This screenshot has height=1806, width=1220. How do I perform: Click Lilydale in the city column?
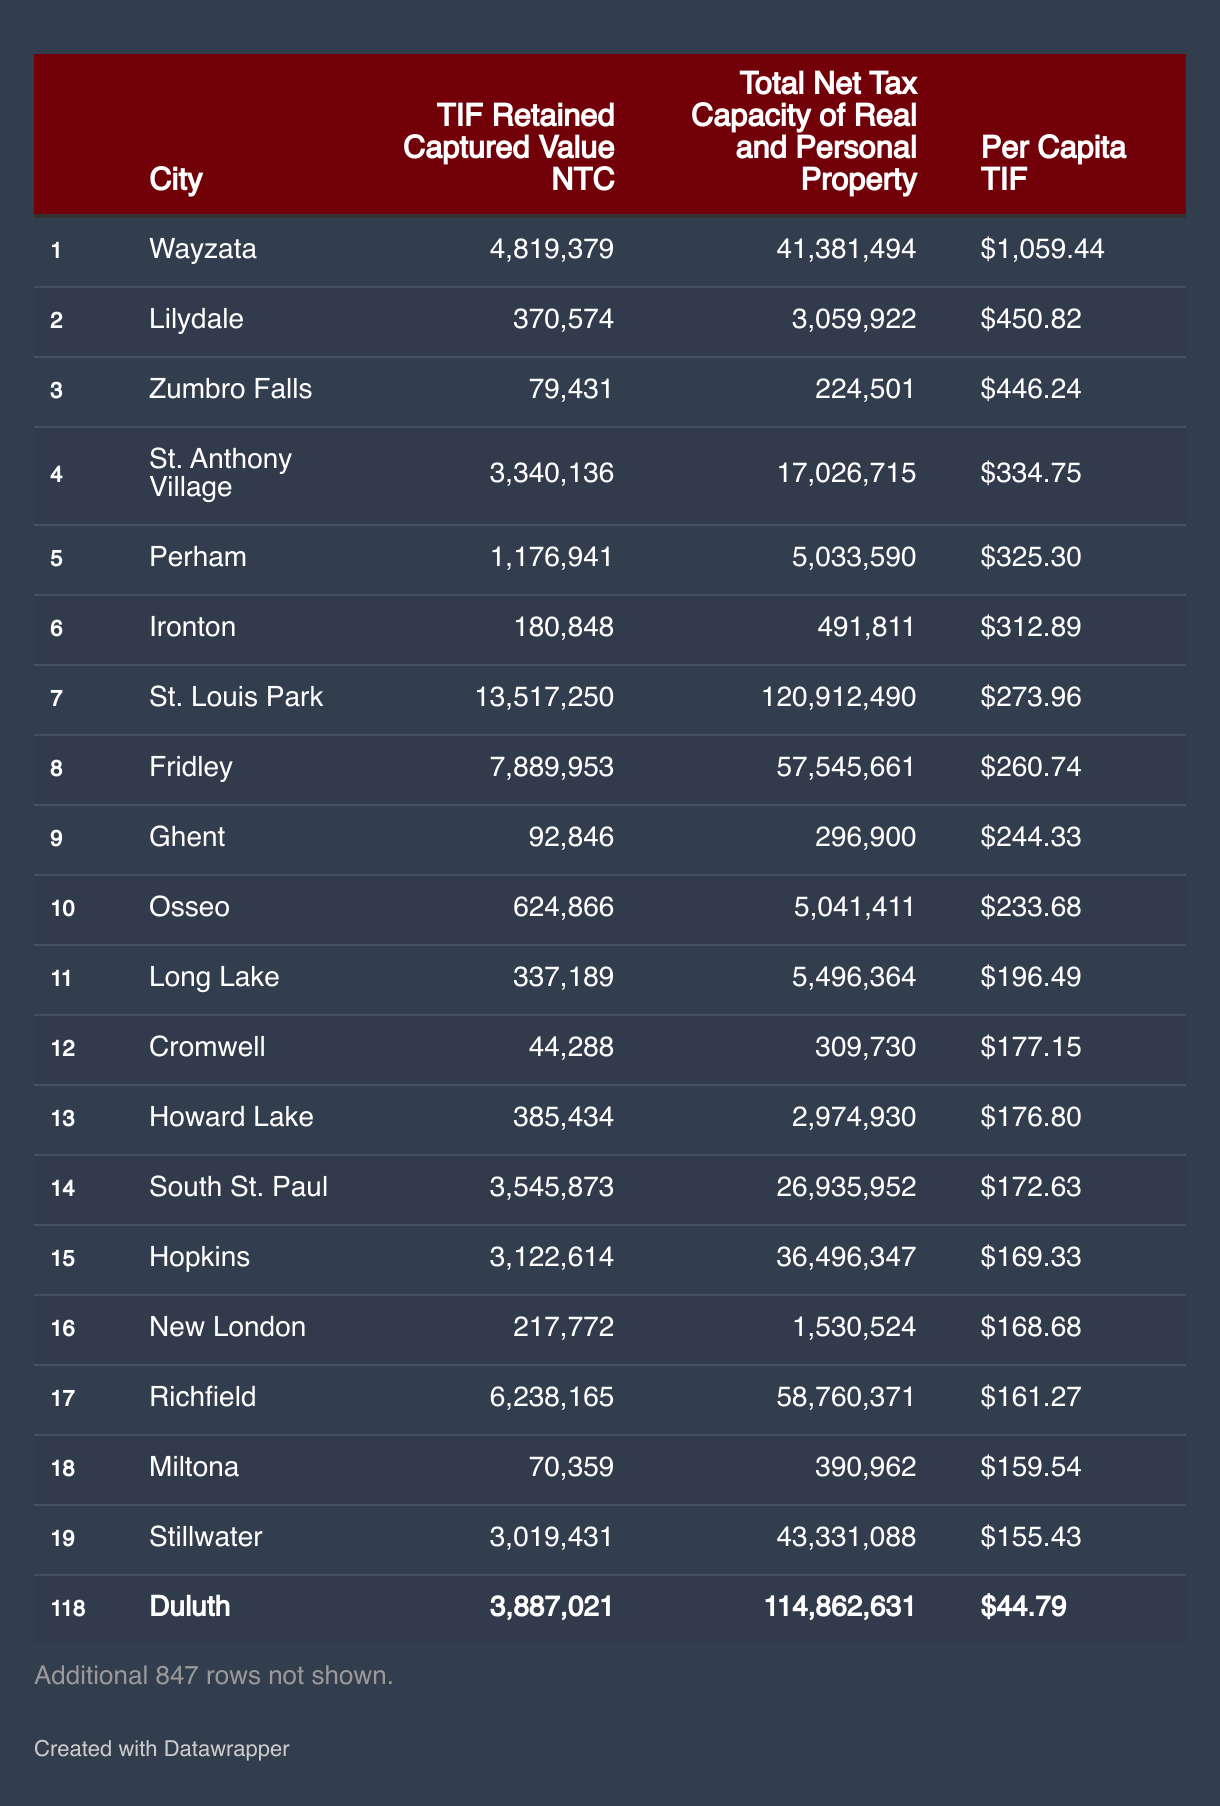pos(196,319)
